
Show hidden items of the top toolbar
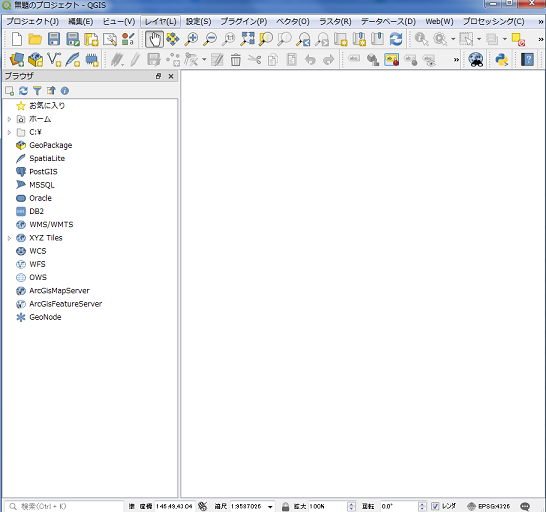pyautogui.click(x=541, y=39)
